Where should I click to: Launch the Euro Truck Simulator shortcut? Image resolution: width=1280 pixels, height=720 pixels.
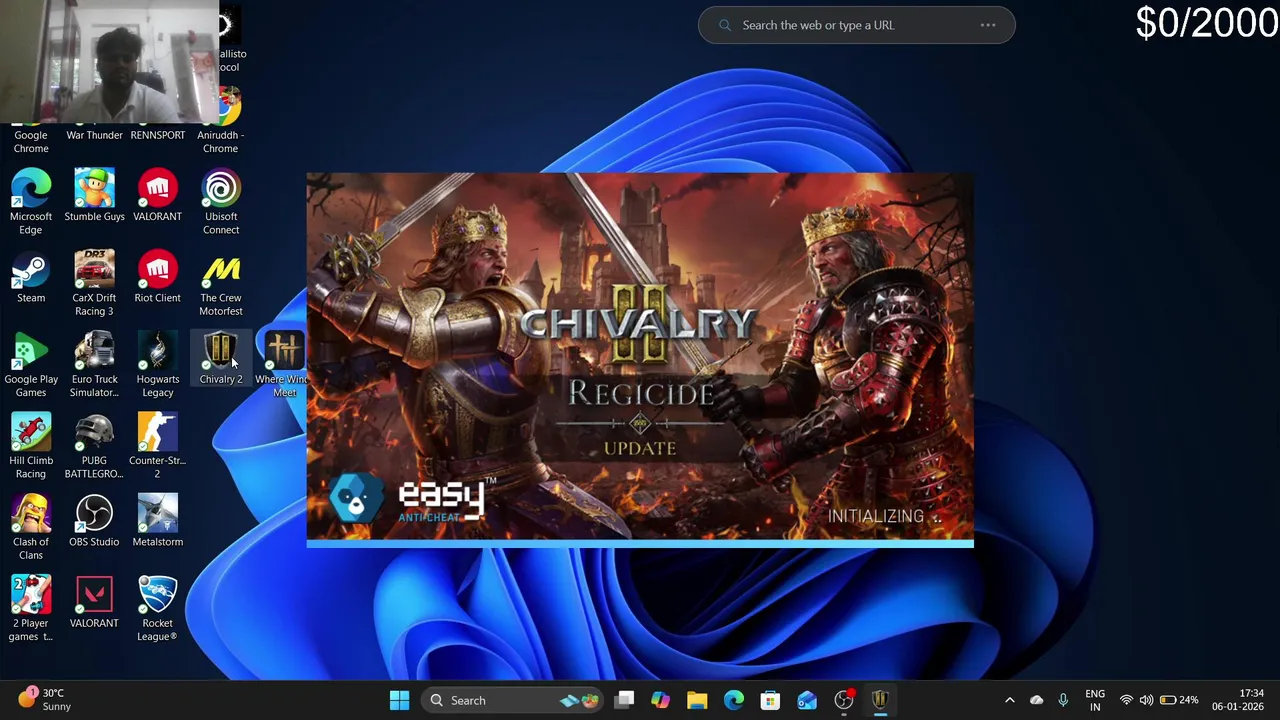94,365
